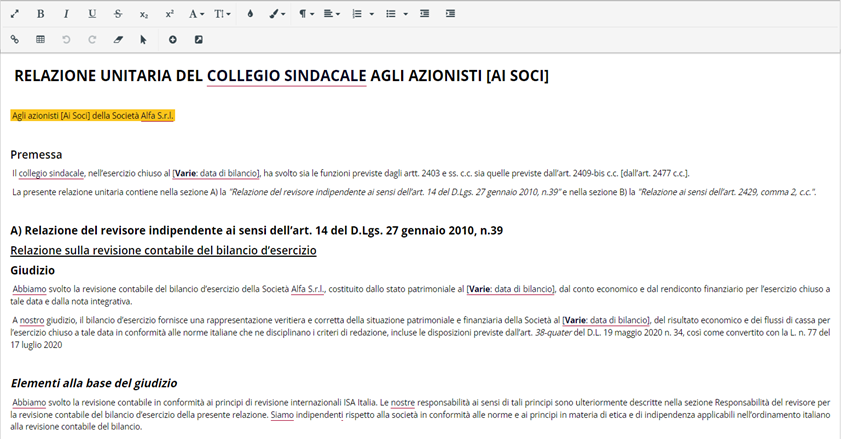
Task: Click italic '38-quater' text
Action: [x=554, y=333]
